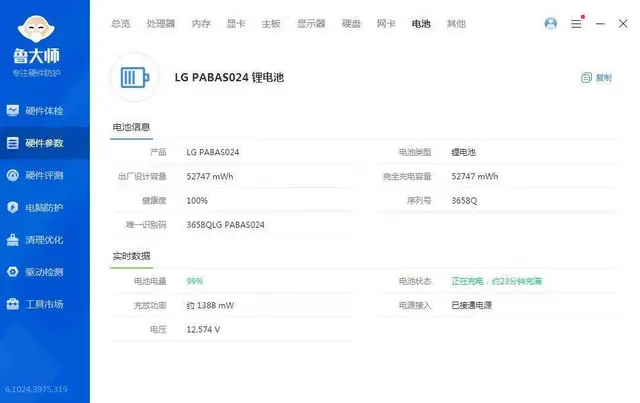The height and width of the screenshot is (403, 640).
Task: Open 清理优化 in the sidebar
Action: click(x=45, y=240)
